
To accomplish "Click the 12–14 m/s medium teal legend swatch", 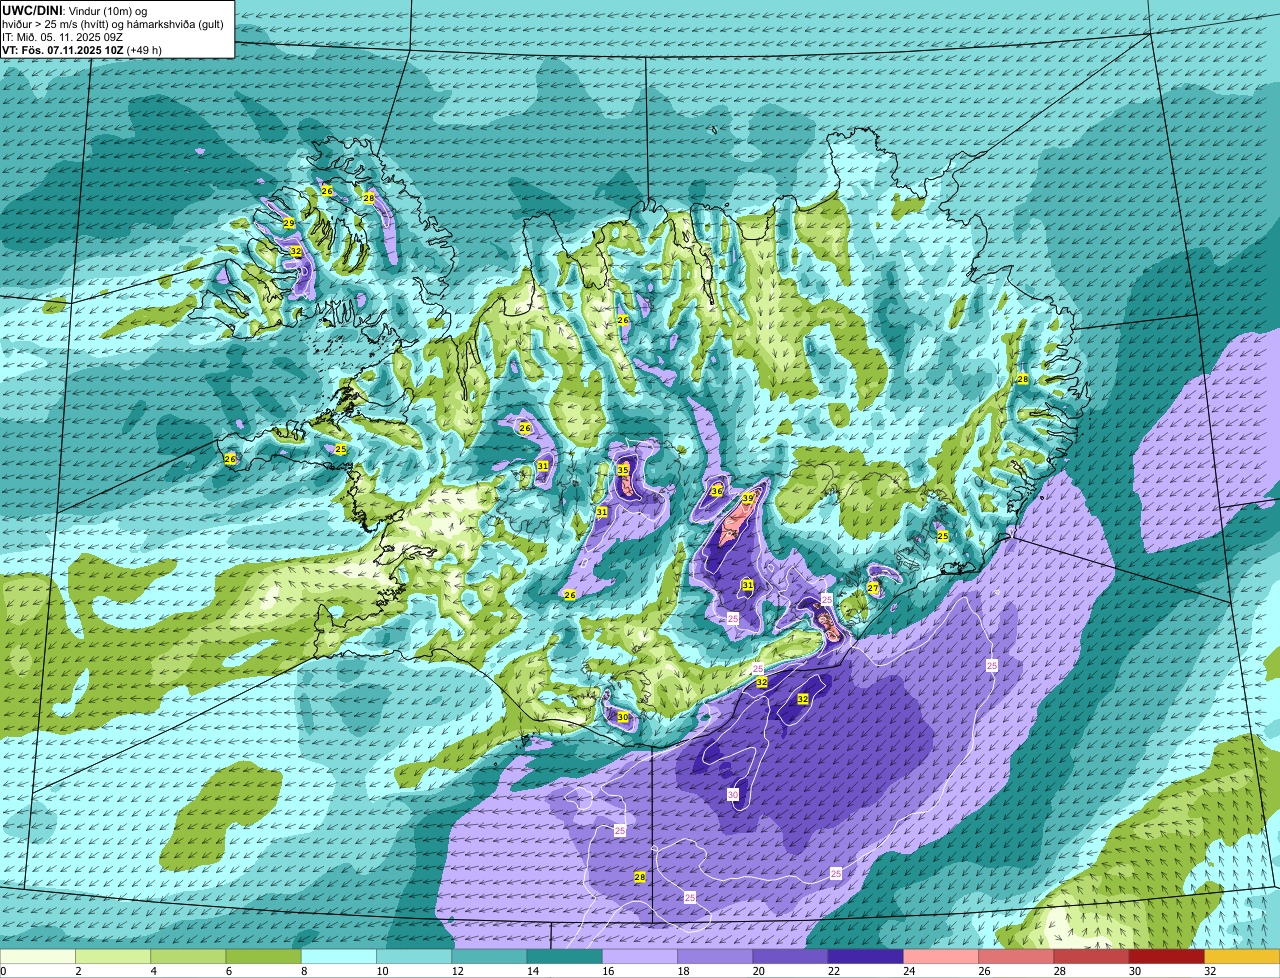I will [490, 956].
